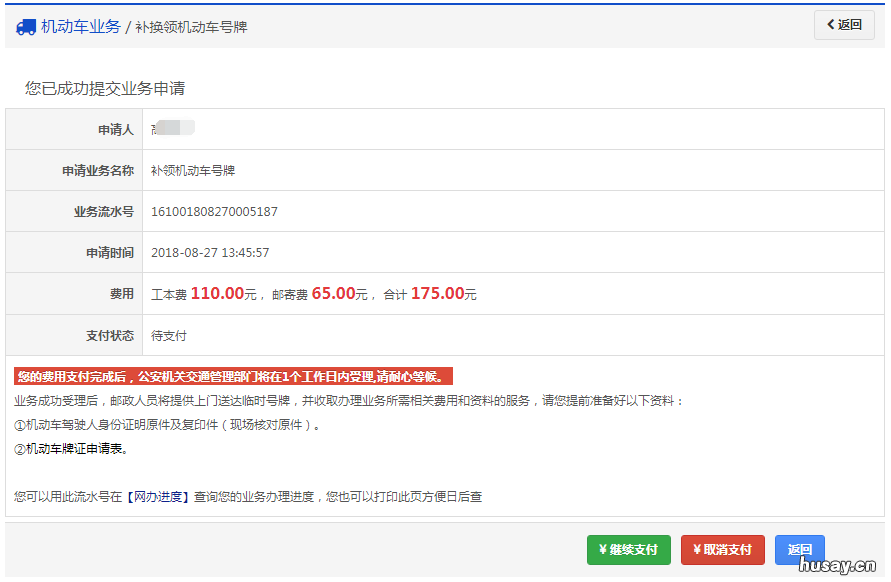Click the top-right 返回 return button
The width and height of the screenshot is (891, 582).
(844, 24)
